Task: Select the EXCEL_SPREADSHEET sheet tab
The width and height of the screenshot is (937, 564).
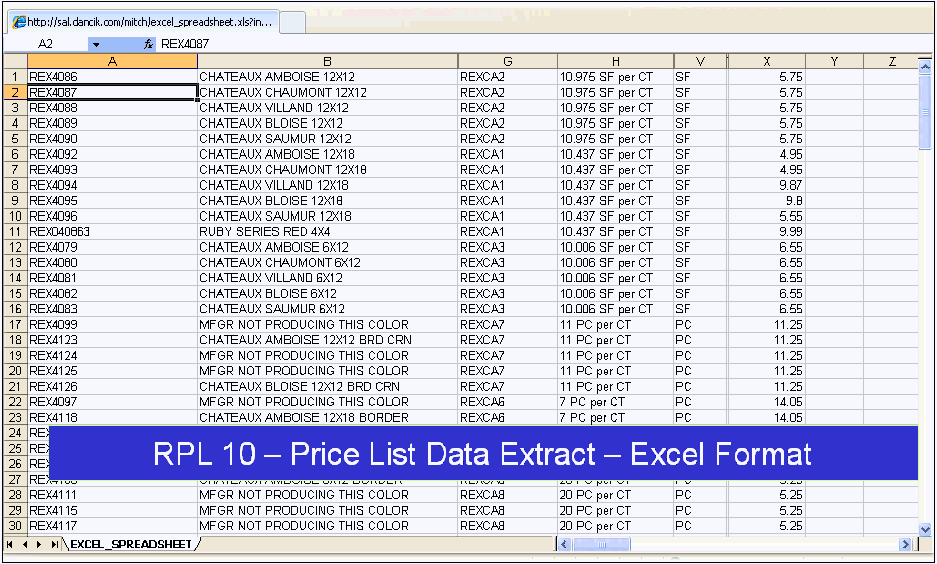Action: click(130, 544)
